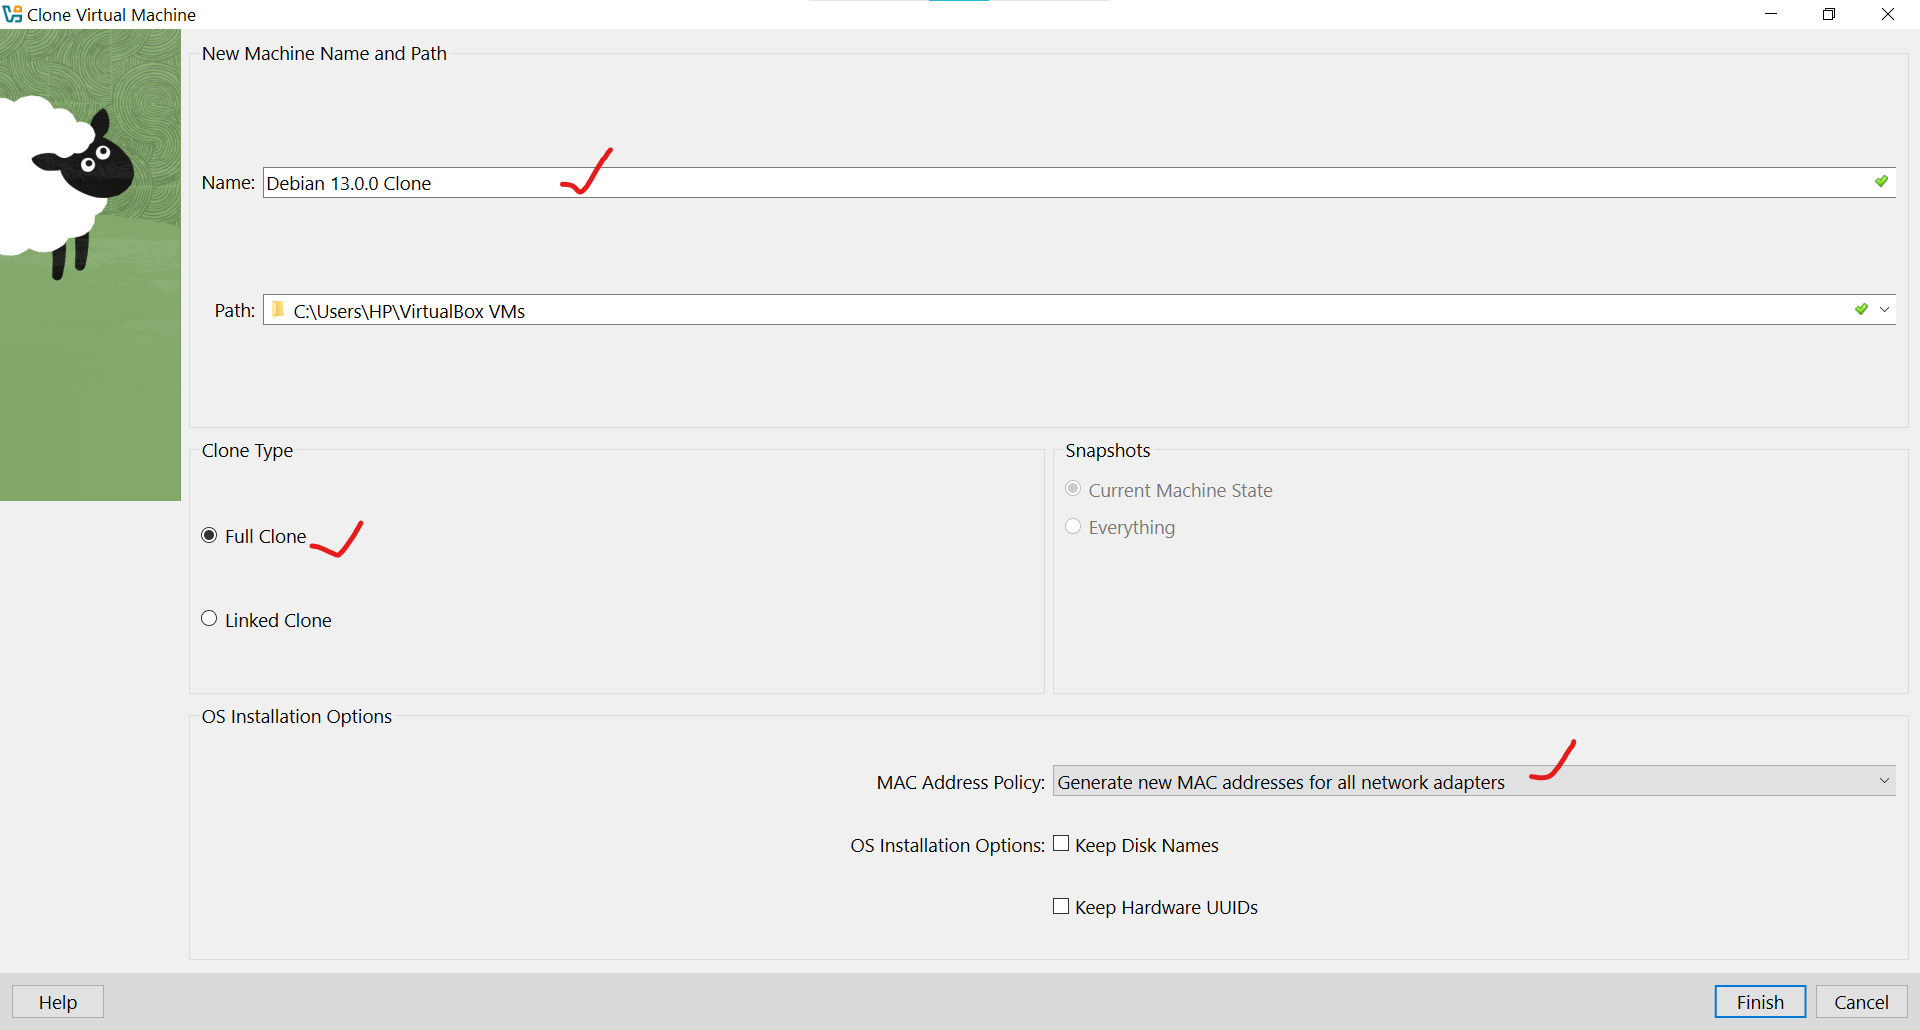Close the Clone Virtual Machine window
1920x1030 pixels.
tap(1888, 14)
